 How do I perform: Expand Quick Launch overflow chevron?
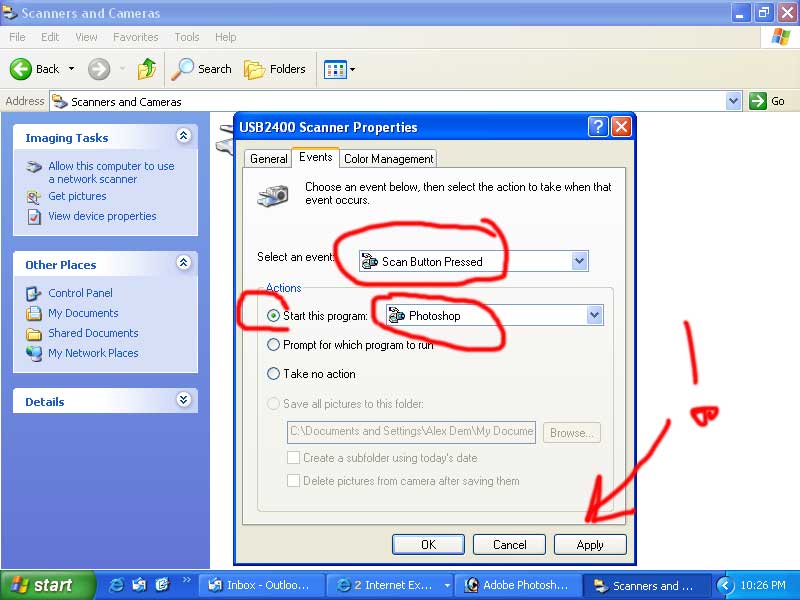tap(187, 580)
